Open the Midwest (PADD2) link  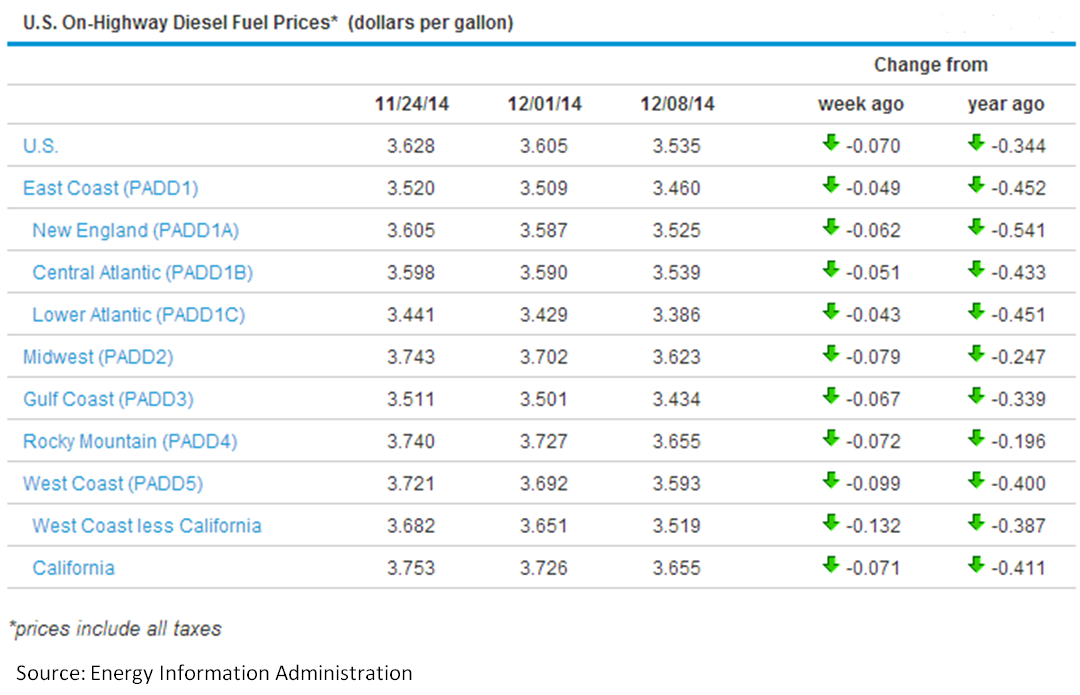click(x=98, y=357)
